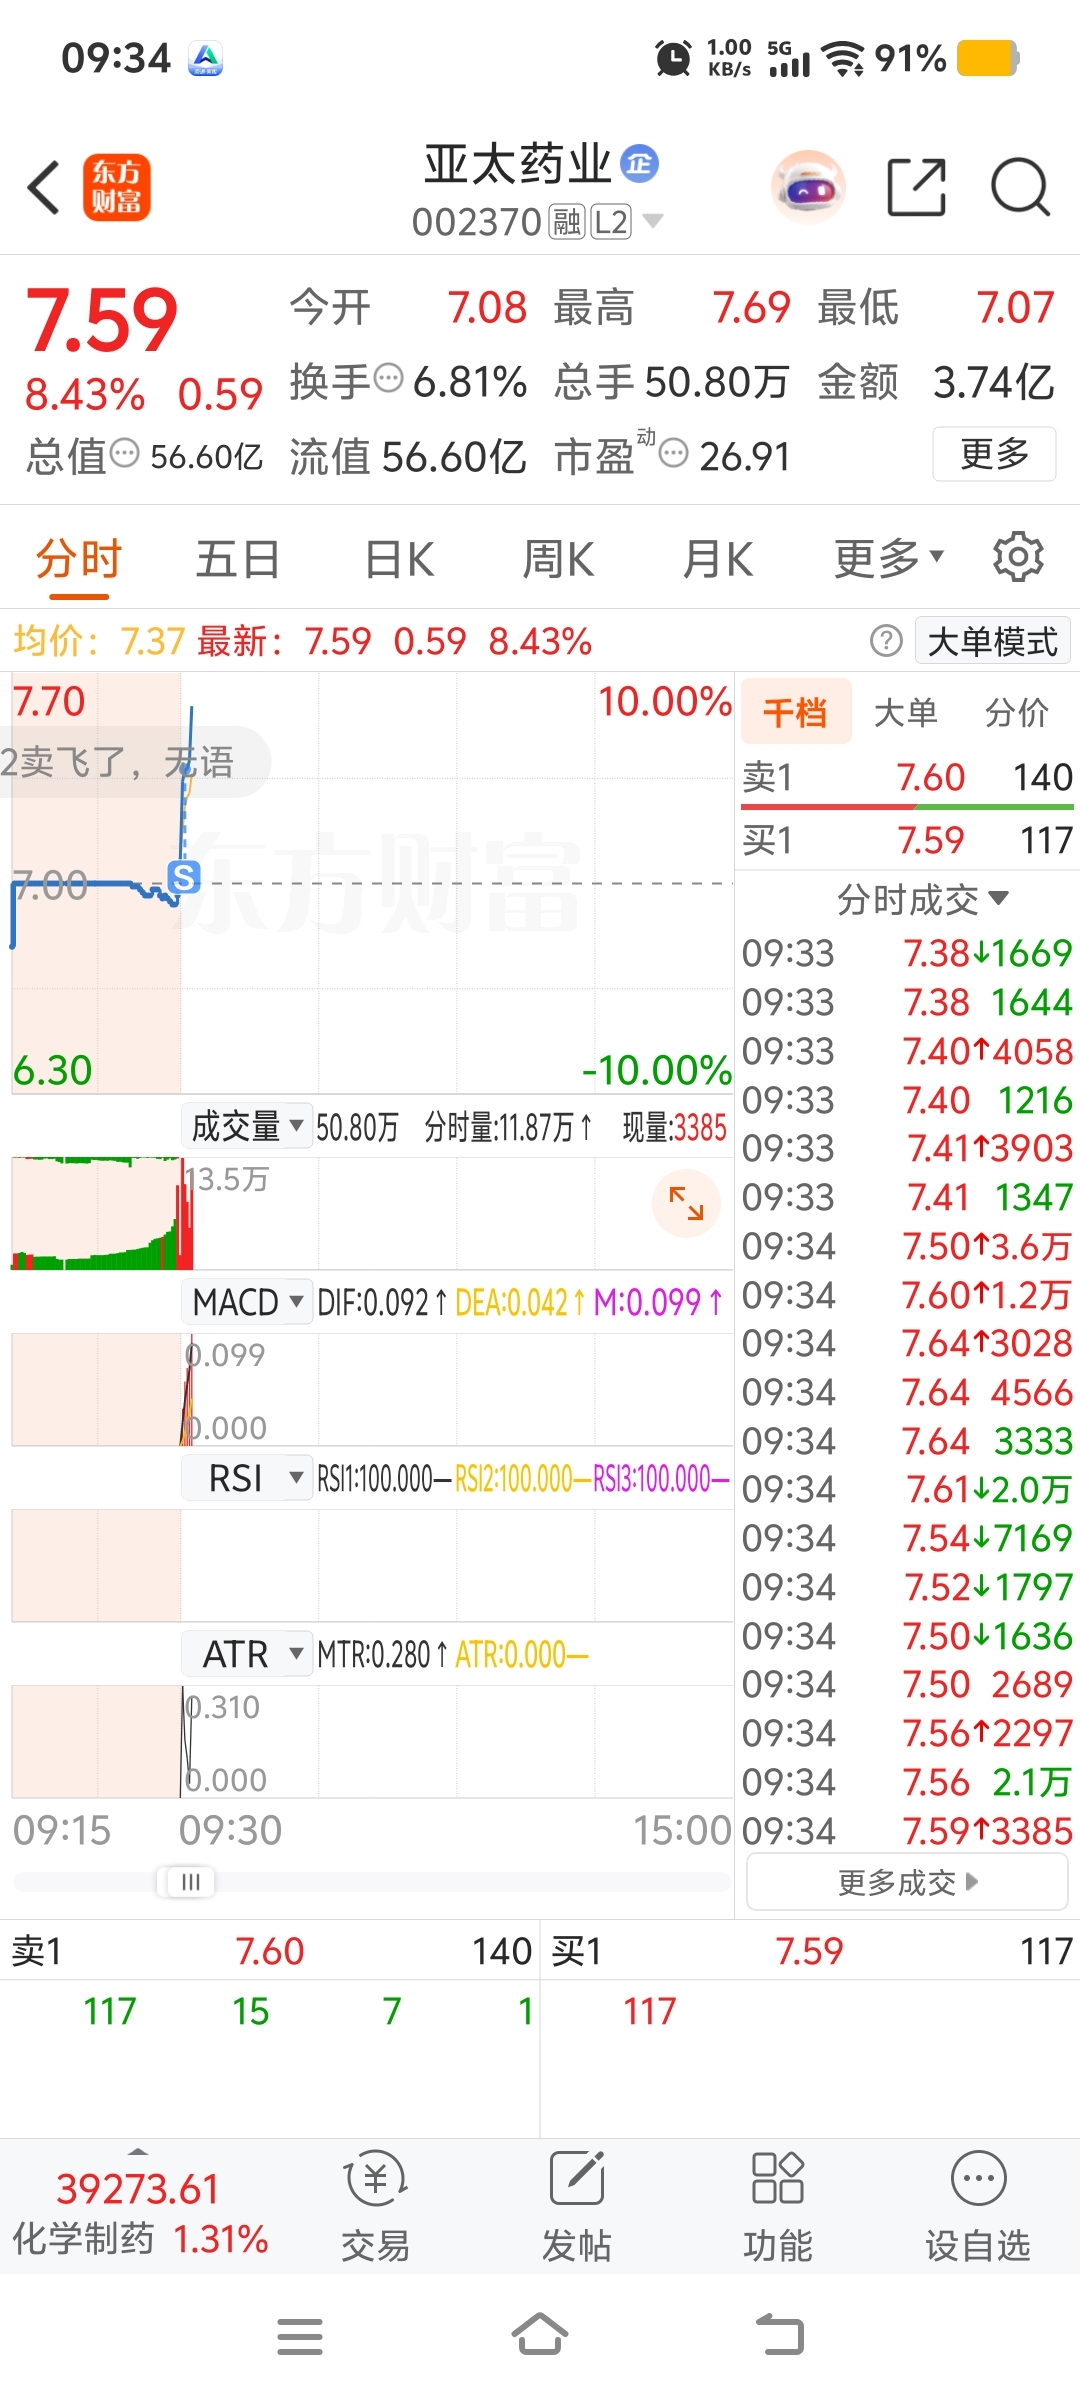Tap the floating comment bubble 卖飞了，无语
The width and height of the screenshot is (1080, 2400).
point(134,762)
